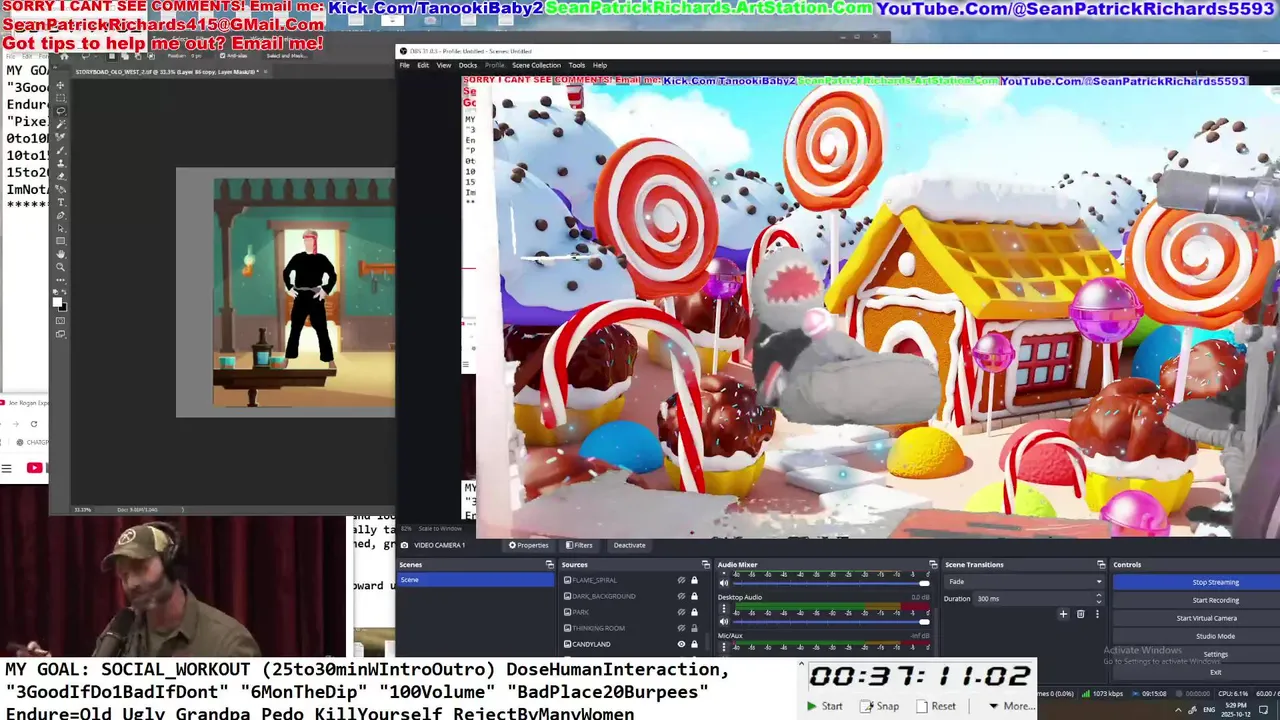Select the Scene item in Scenes list
The width and height of the screenshot is (1280, 720).
tap(474, 580)
